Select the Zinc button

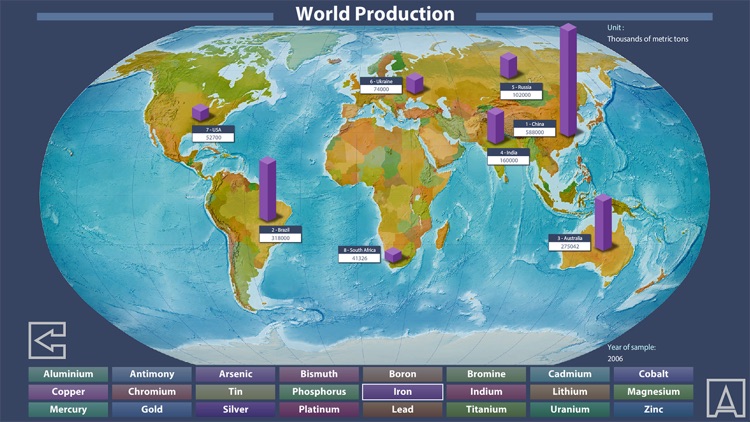pos(653,410)
